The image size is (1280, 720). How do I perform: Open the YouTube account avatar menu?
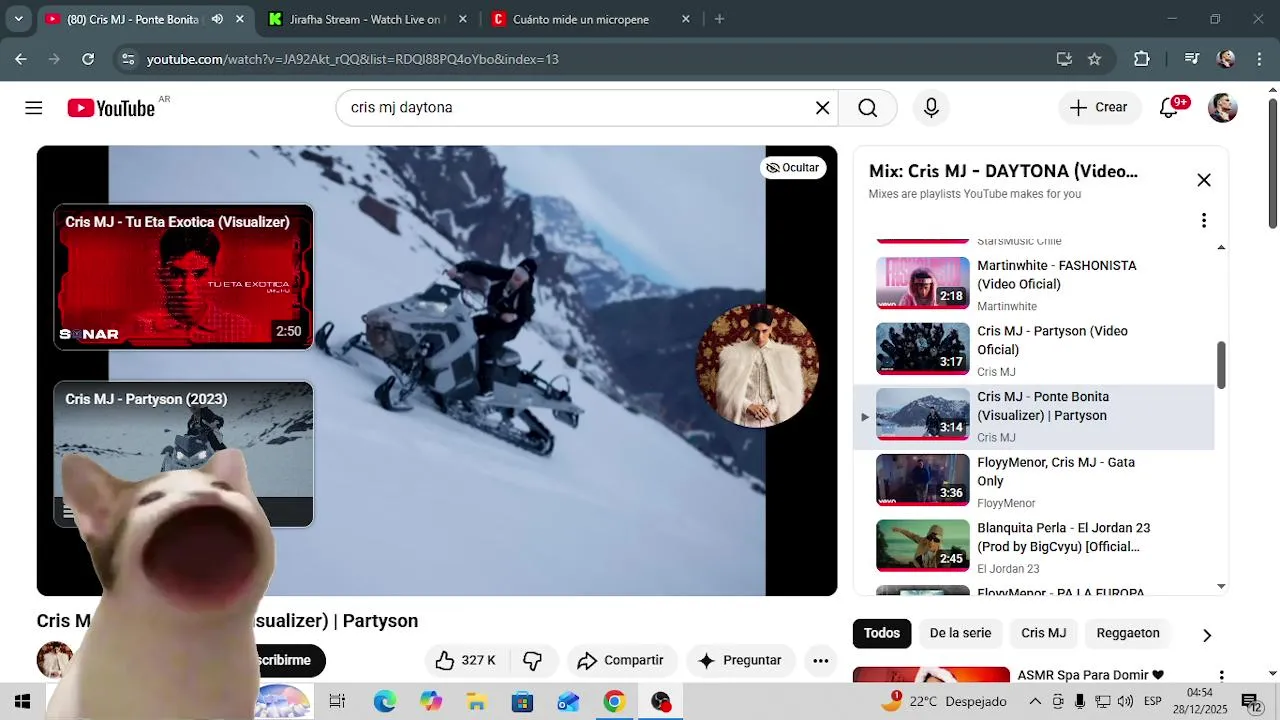(1222, 108)
